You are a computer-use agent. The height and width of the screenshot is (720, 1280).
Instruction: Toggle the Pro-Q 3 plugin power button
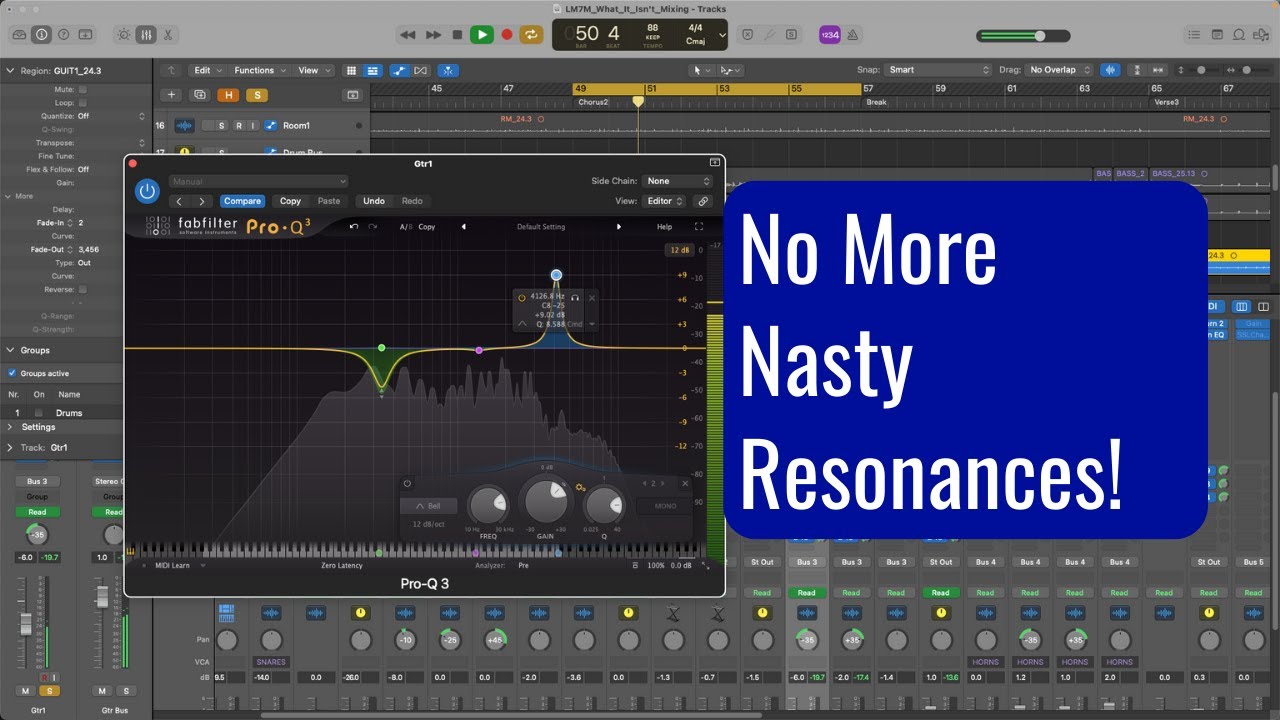pos(148,191)
